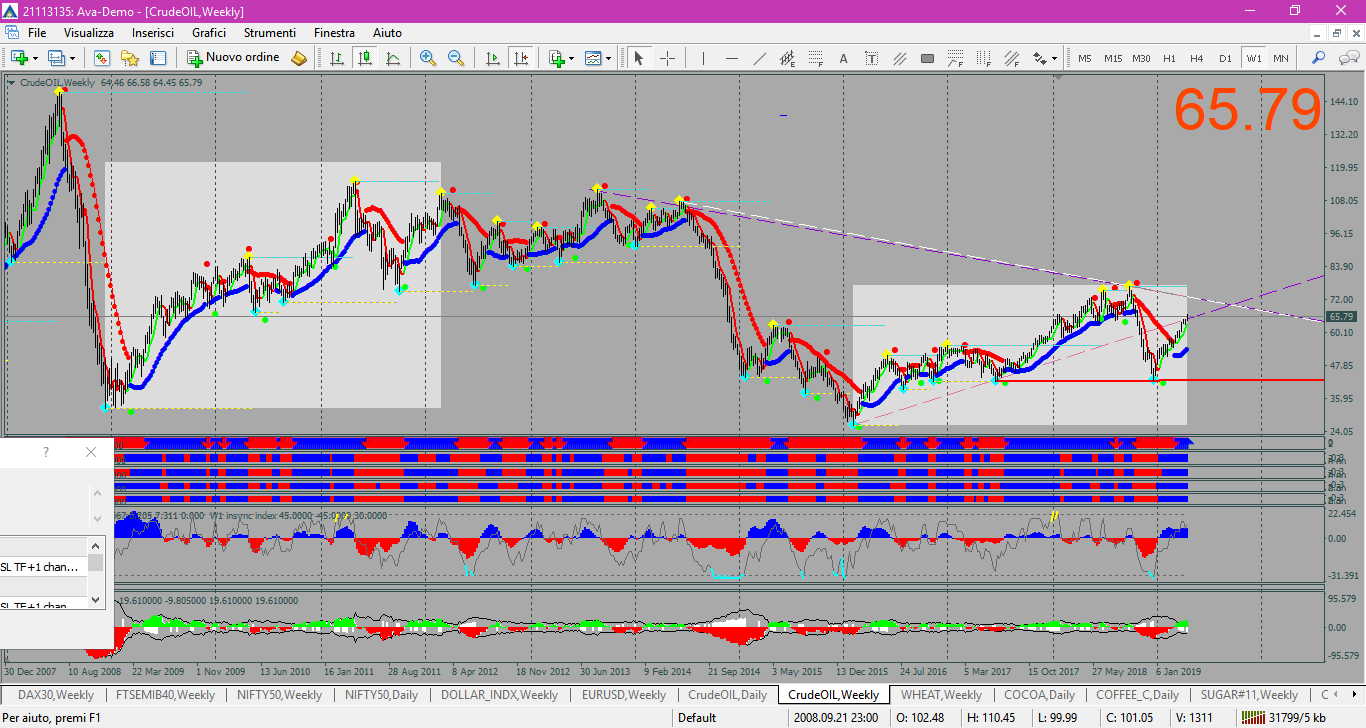This screenshot has height=728, width=1366.
Task: Select the H4 timeframe
Action: click(1196, 58)
